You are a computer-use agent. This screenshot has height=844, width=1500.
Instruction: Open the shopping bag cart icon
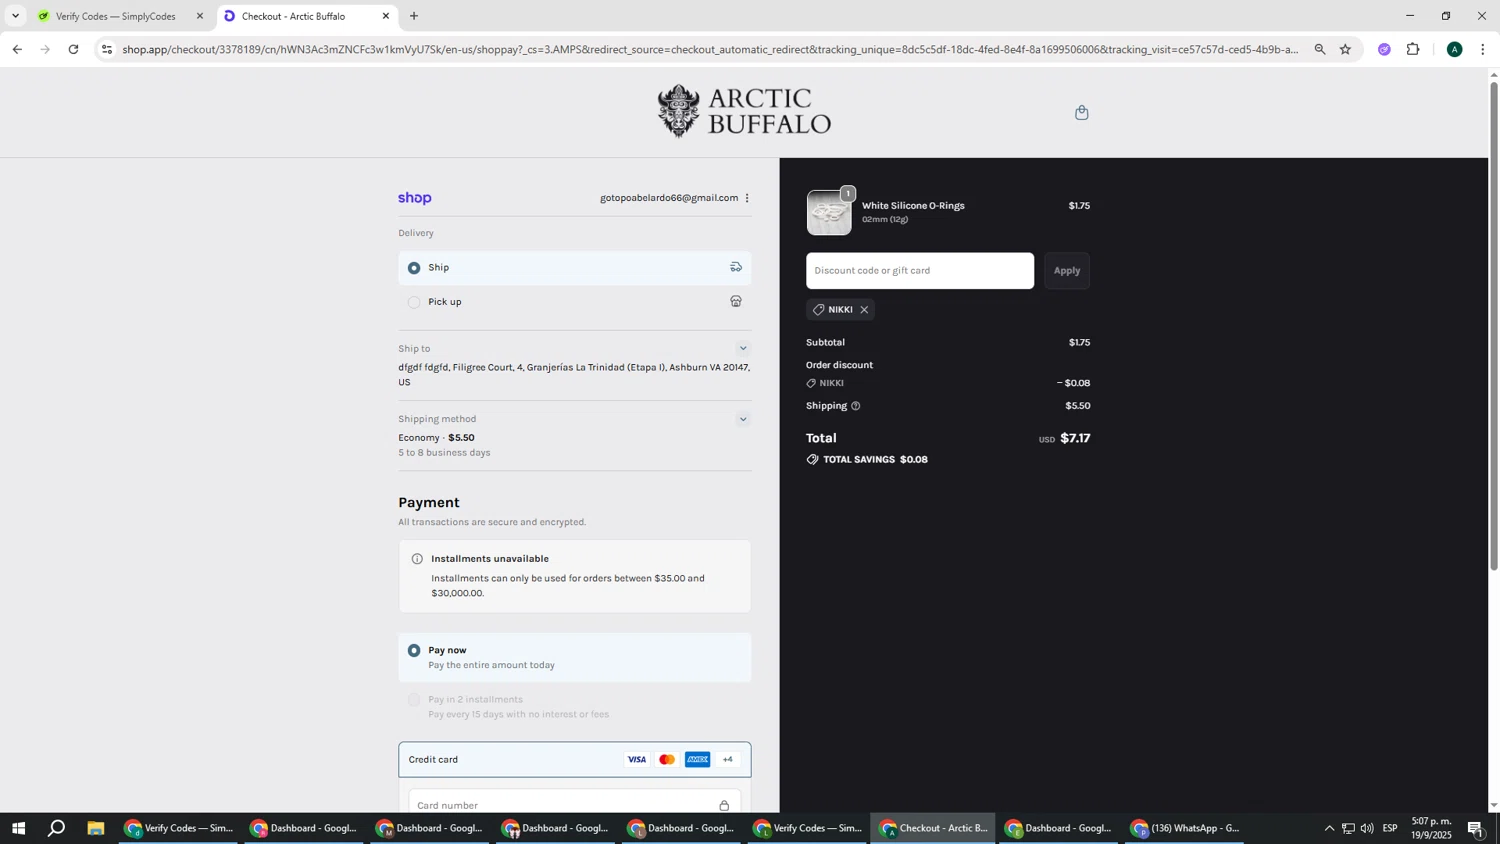click(1081, 113)
